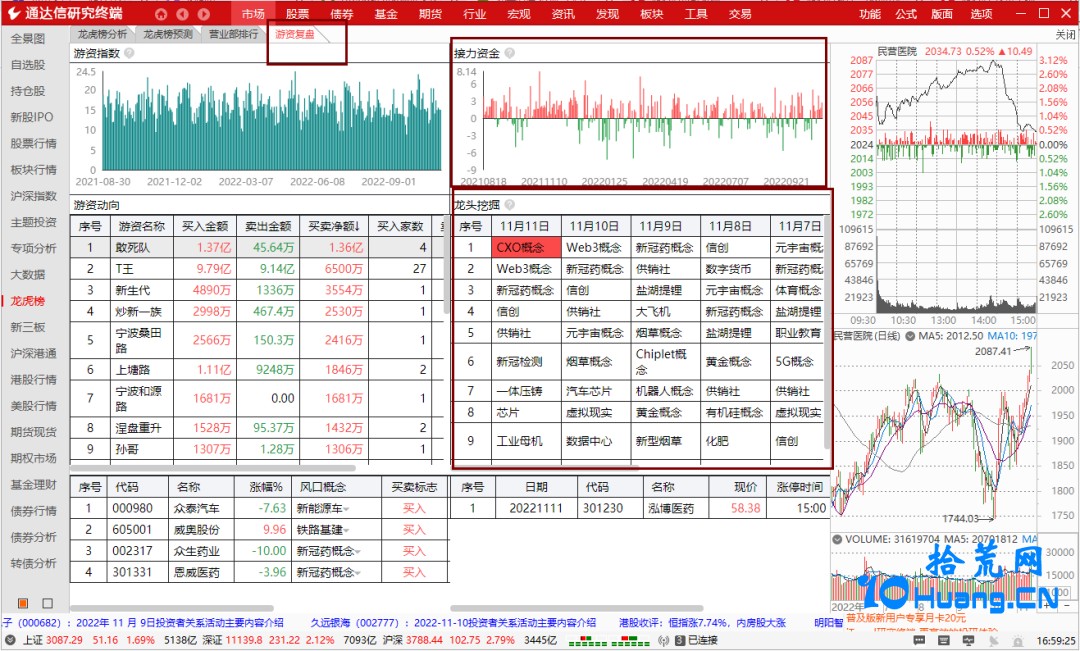Select stock 泓博医药 in the limit-up table
The width and height of the screenshot is (1080, 651).
click(671, 508)
